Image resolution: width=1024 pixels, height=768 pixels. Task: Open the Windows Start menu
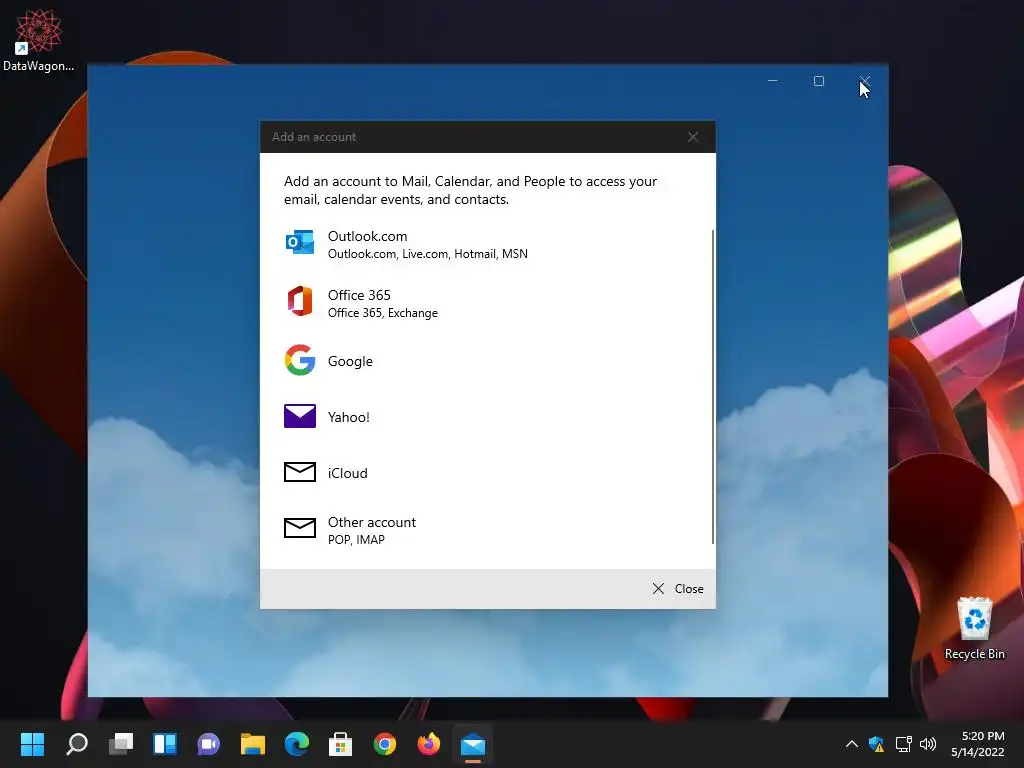(x=32, y=744)
